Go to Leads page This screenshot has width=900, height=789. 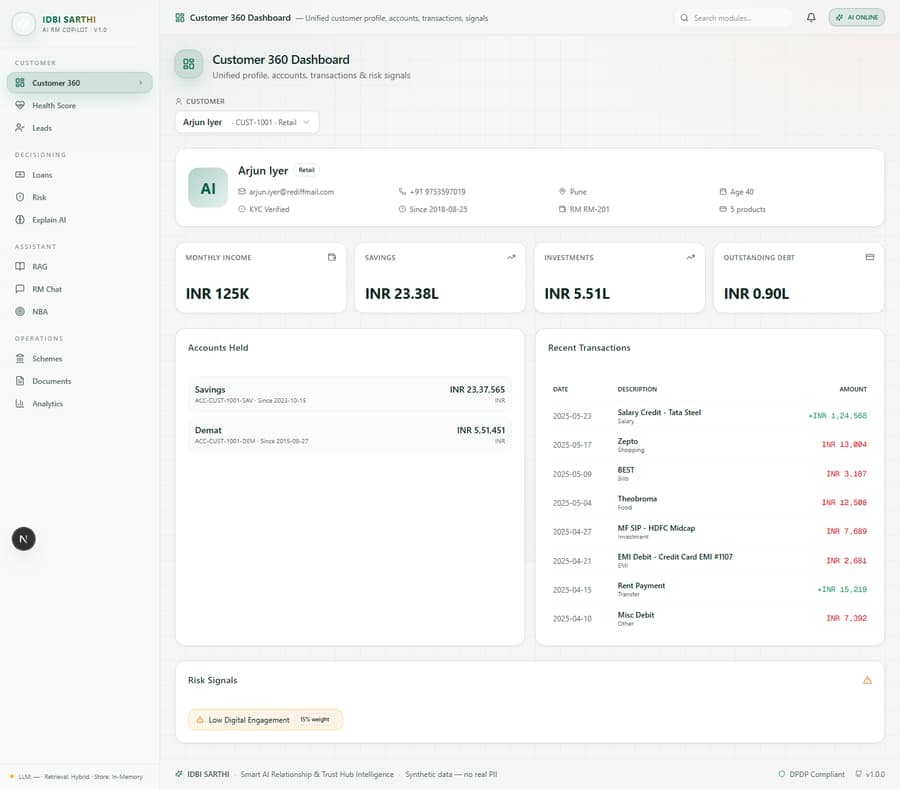tap(80, 128)
